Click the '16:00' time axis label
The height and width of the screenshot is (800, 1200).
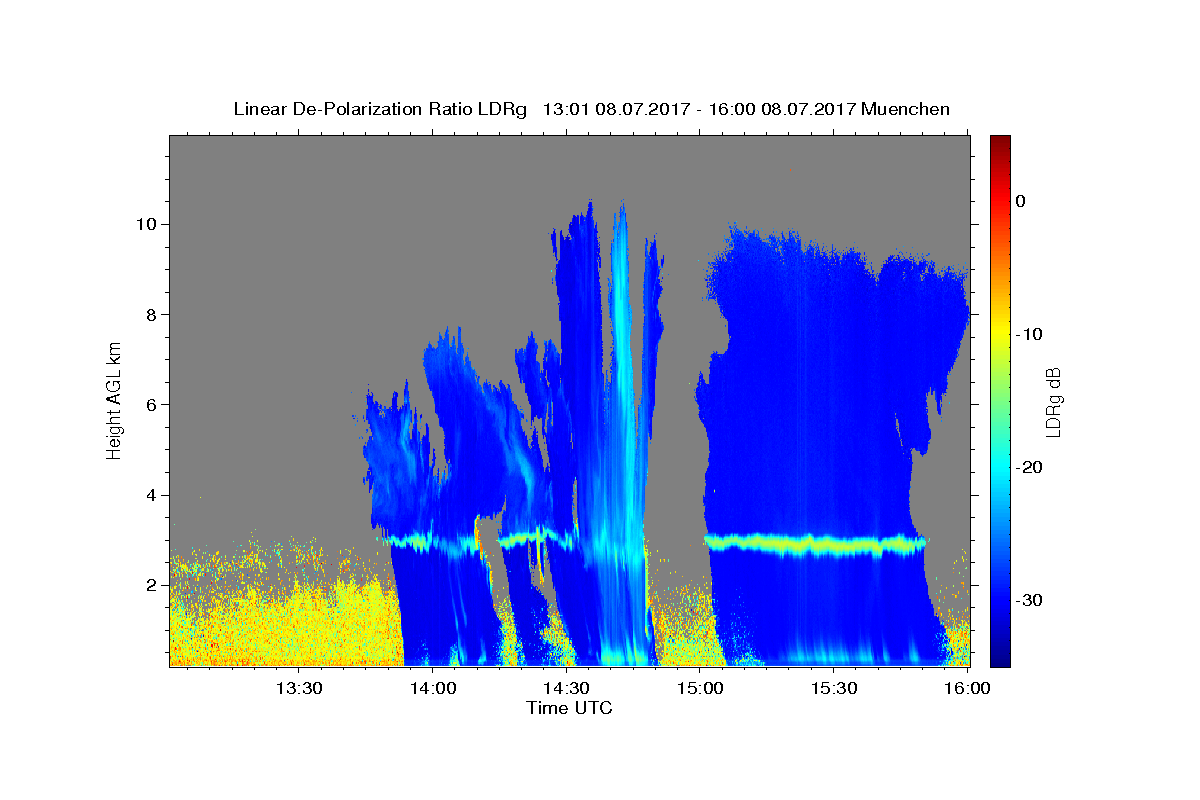(968, 688)
